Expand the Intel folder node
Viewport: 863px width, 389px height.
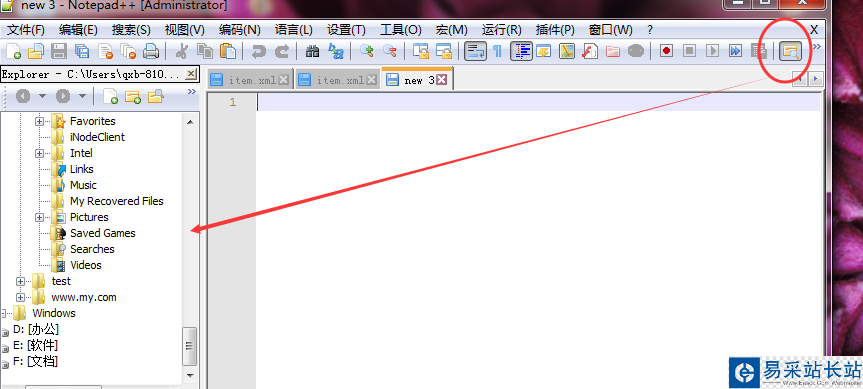39,153
